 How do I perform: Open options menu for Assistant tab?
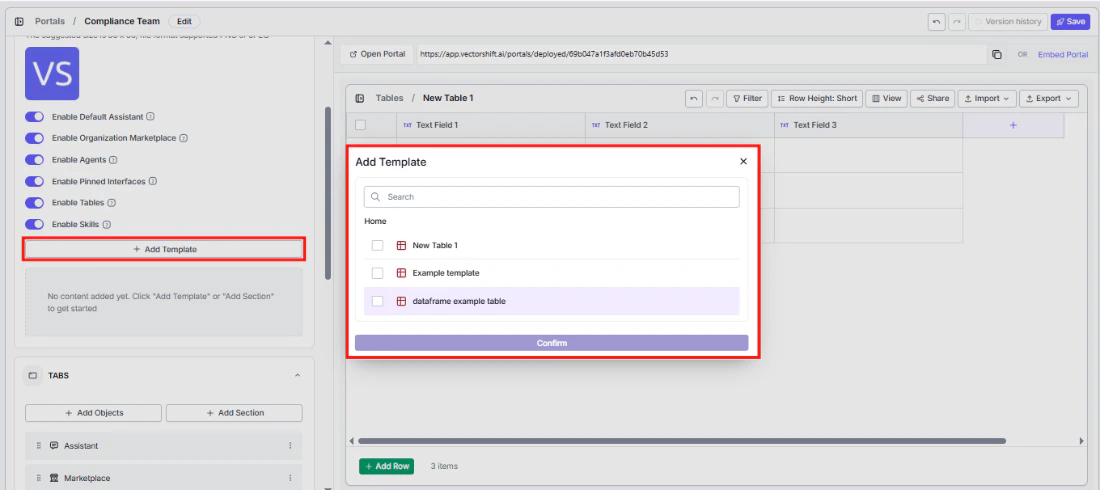pos(290,446)
